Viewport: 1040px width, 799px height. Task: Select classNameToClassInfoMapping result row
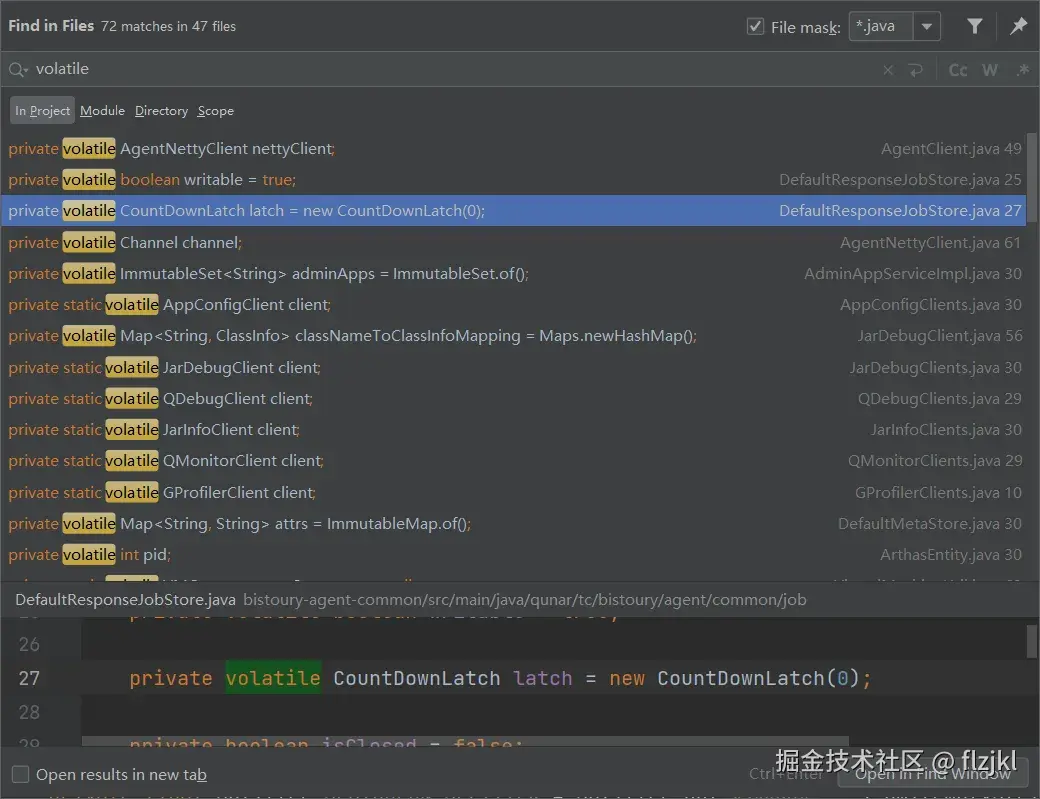coord(513,336)
